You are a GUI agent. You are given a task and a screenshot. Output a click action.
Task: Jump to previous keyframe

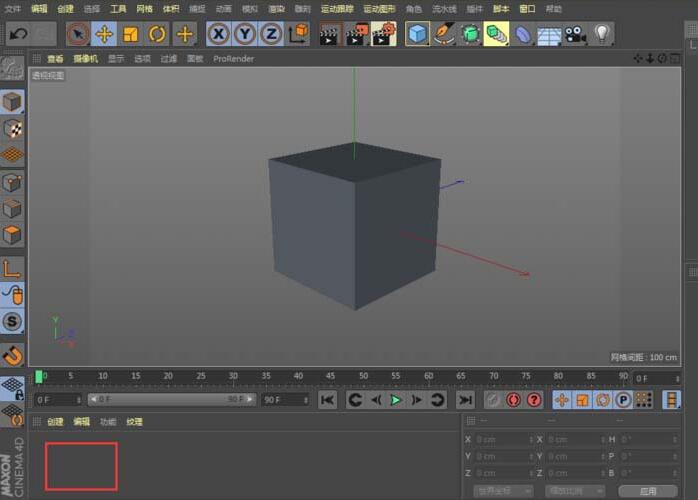355,400
